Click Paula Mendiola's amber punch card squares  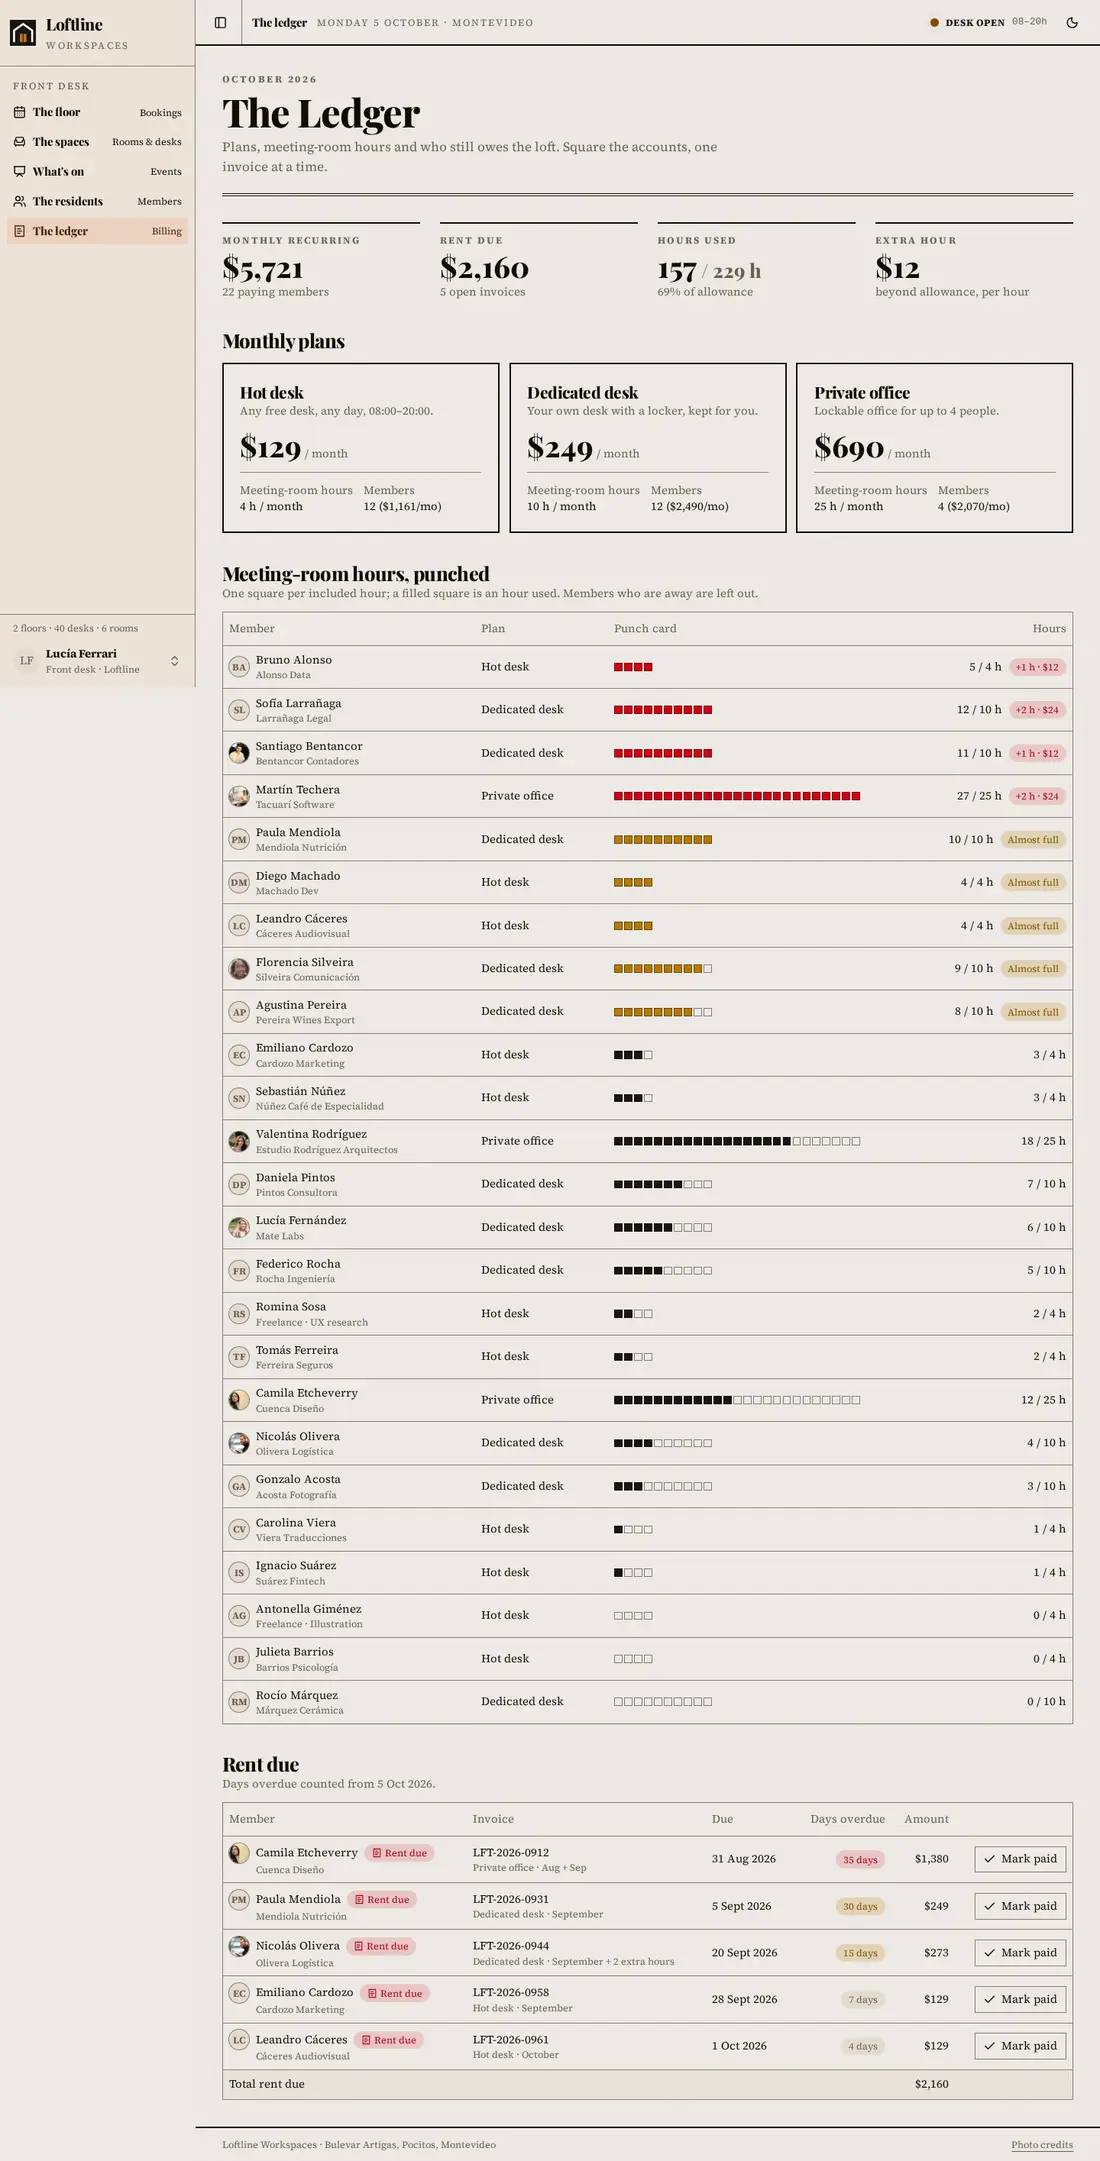[663, 839]
